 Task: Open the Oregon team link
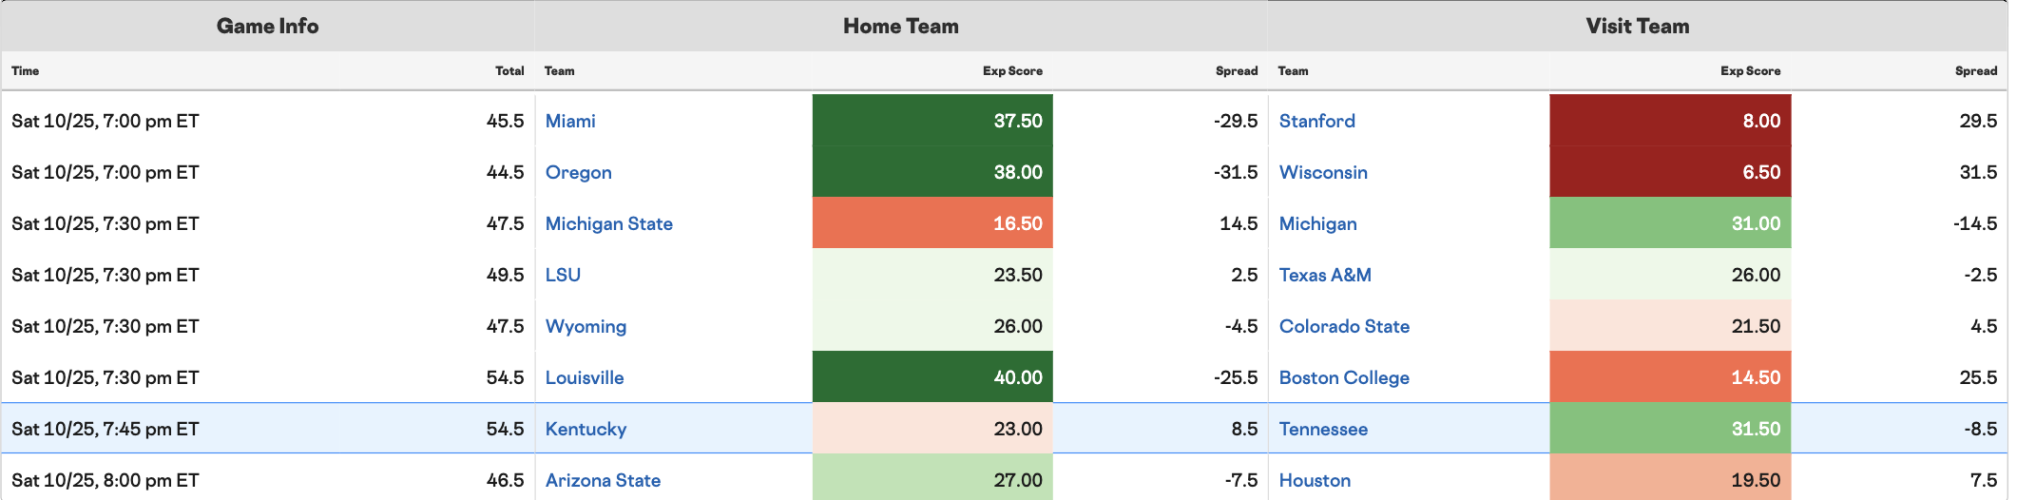[x=578, y=172]
